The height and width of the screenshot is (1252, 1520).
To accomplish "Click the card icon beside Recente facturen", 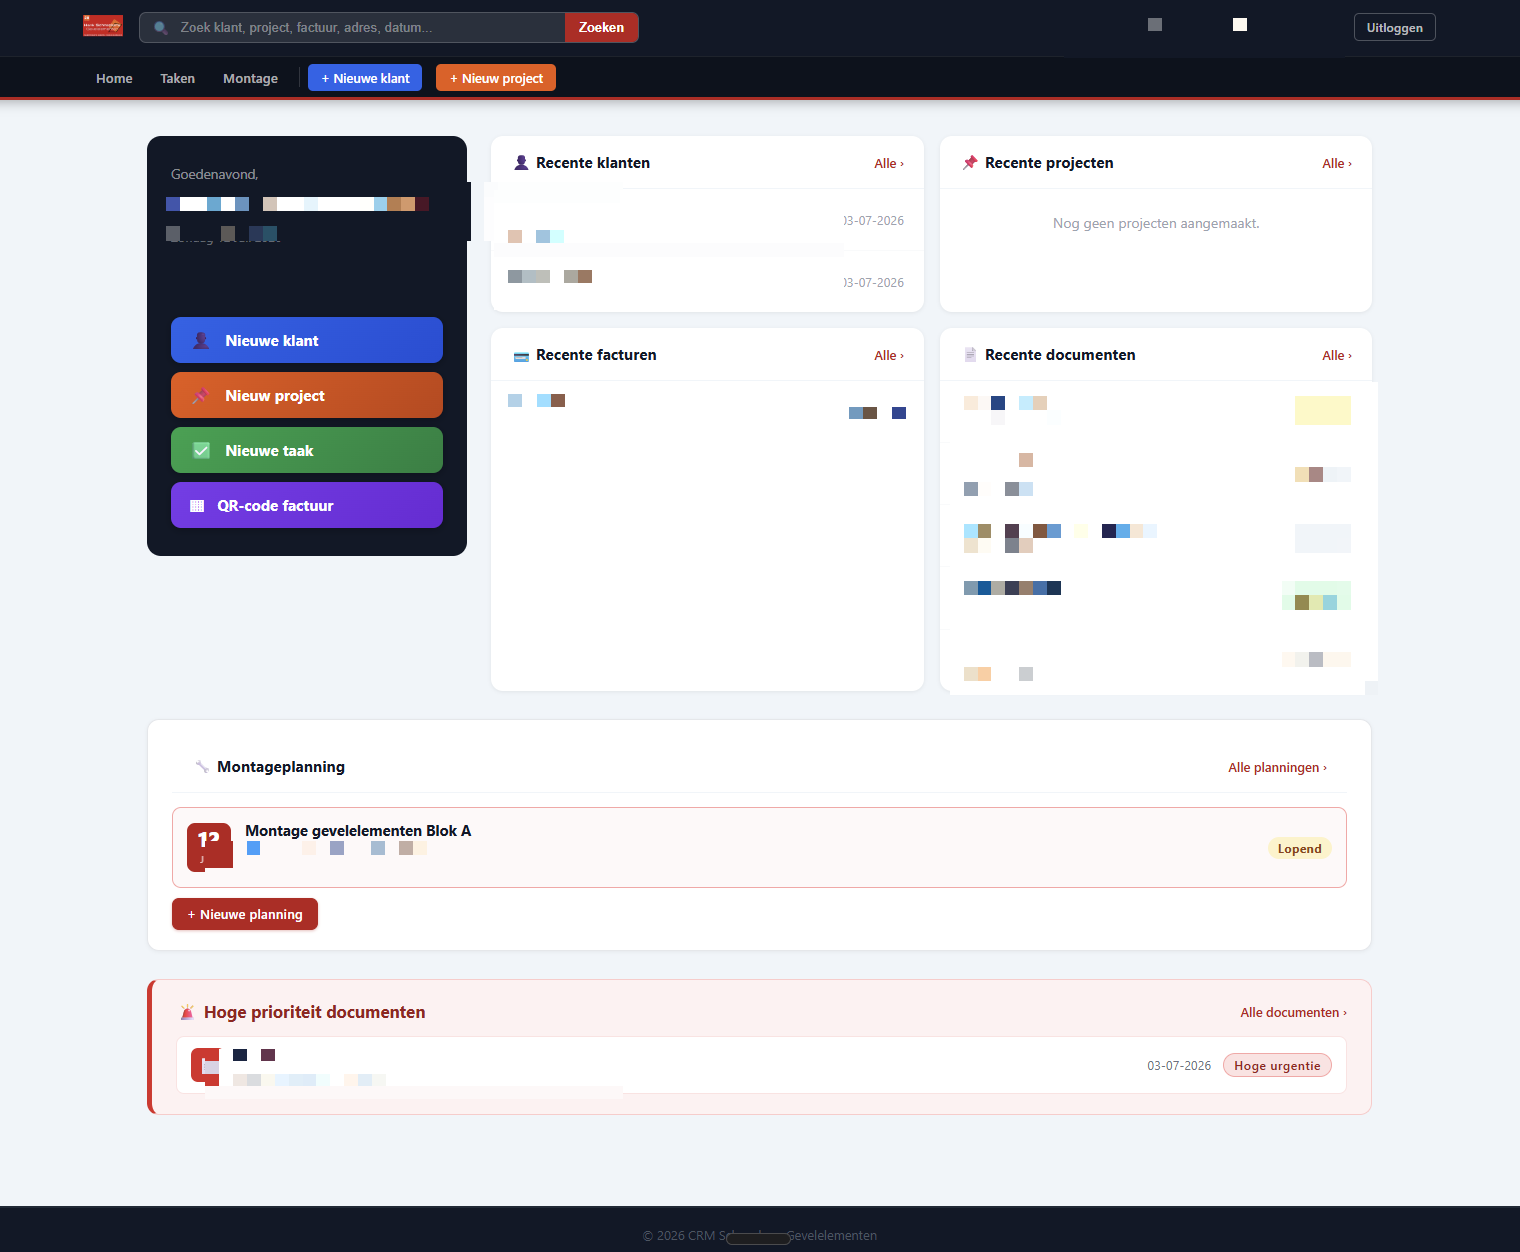I will point(521,356).
